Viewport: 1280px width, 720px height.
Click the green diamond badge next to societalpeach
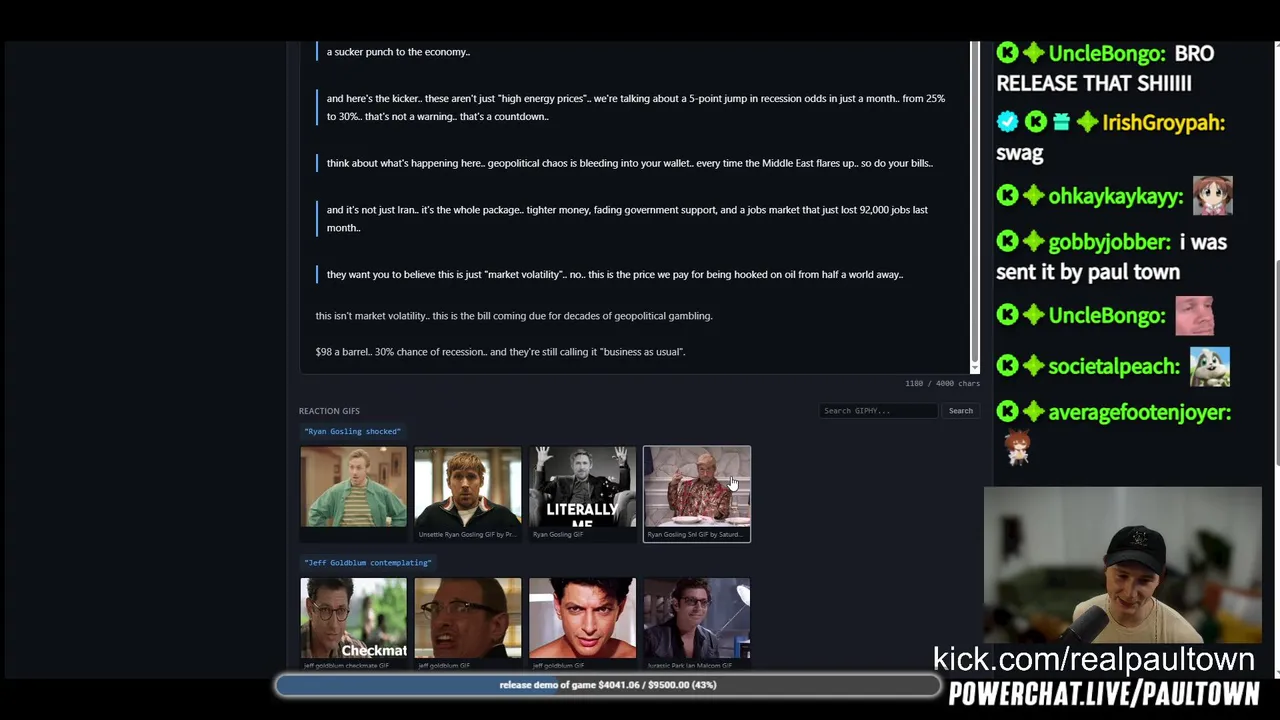(1033, 366)
